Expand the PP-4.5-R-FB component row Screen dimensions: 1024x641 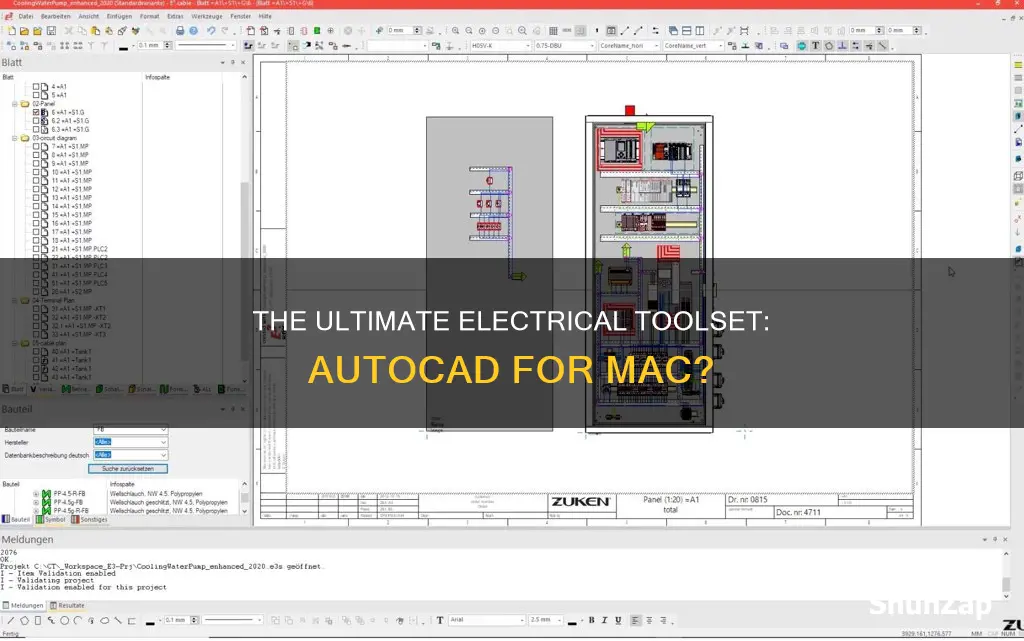pyautogui.click(x=36, y=494)
